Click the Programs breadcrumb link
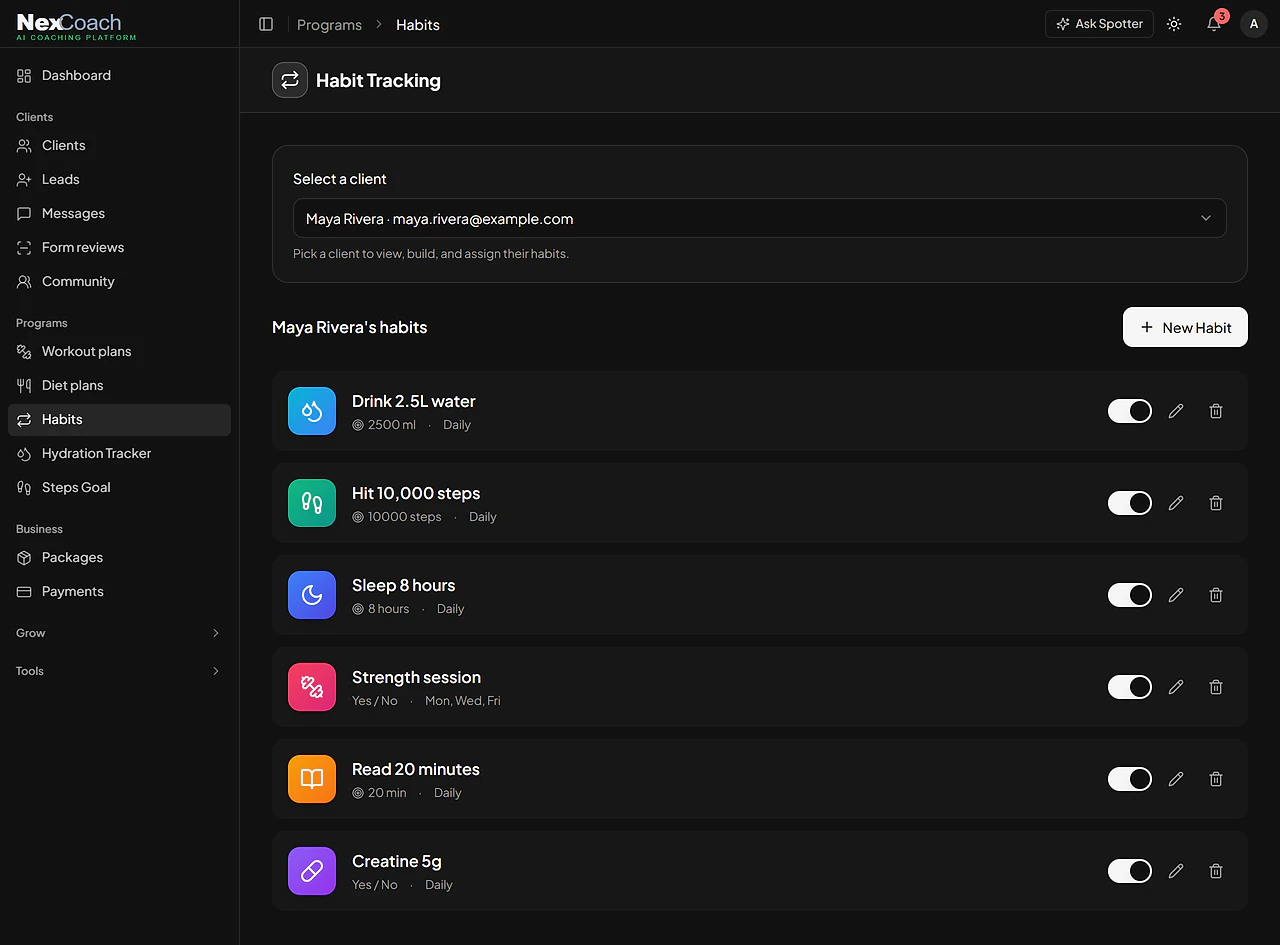 (329, 24)
